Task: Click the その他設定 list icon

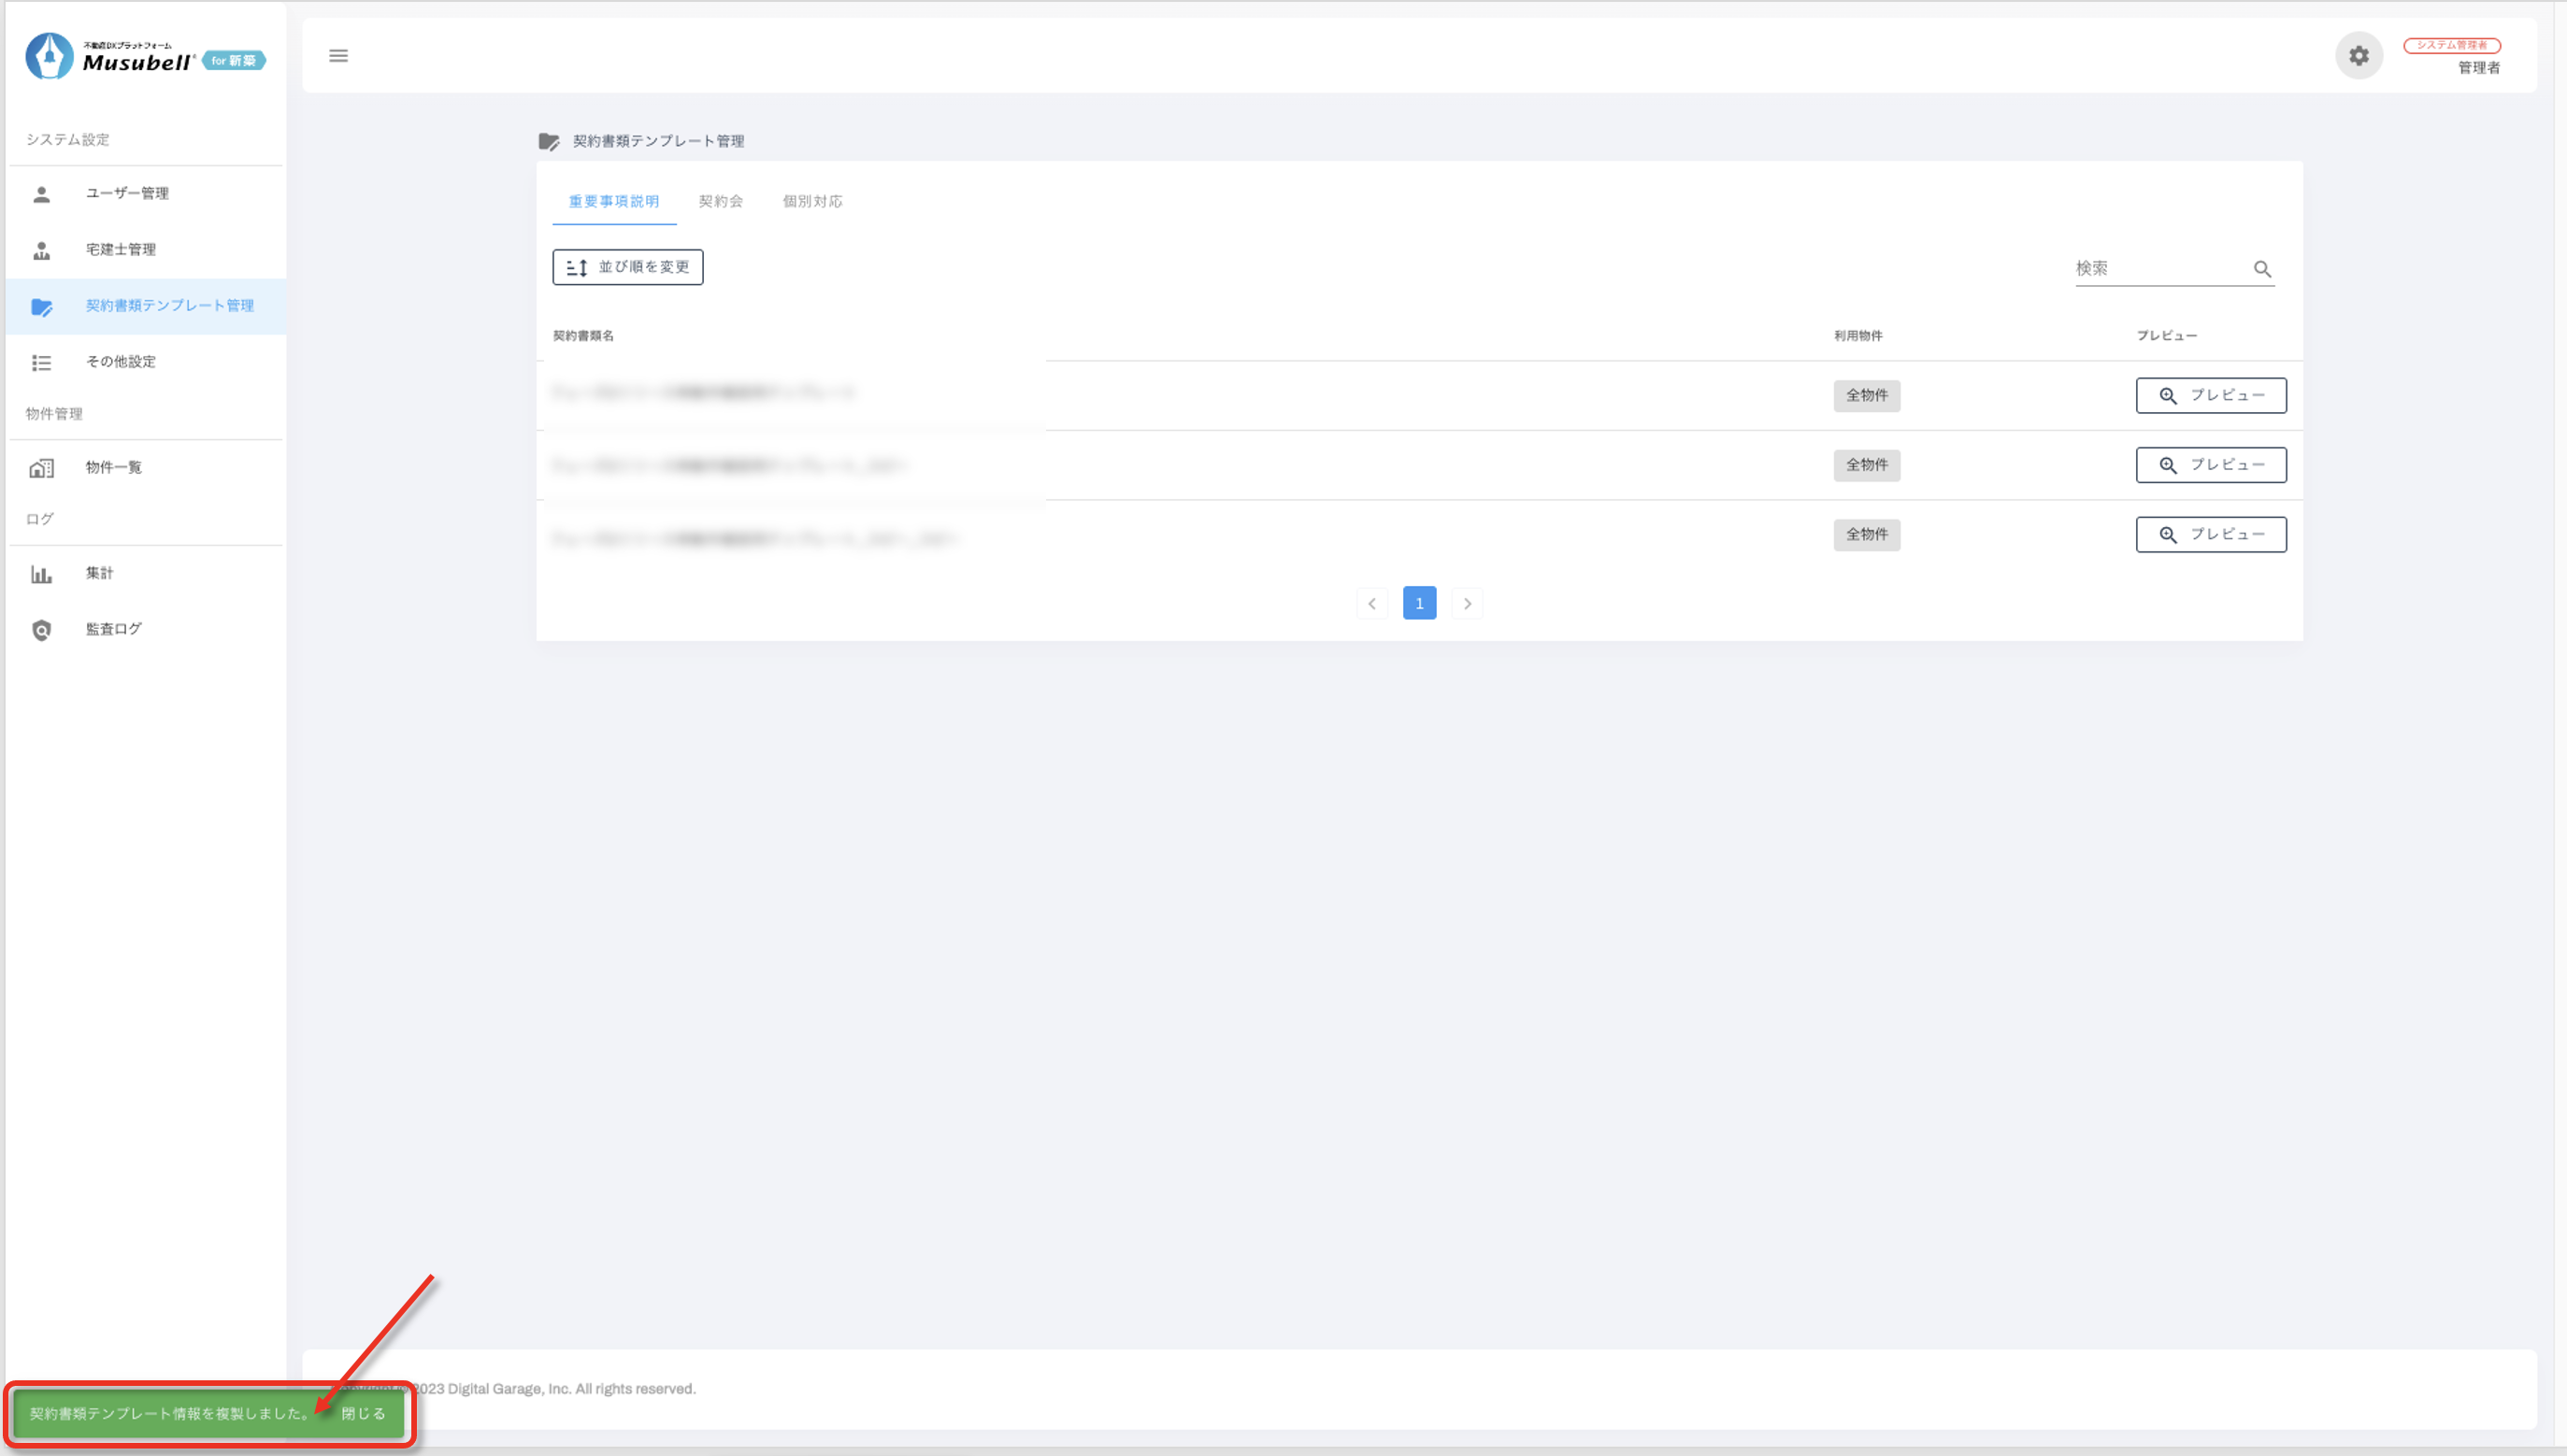Action: point(41,362)
